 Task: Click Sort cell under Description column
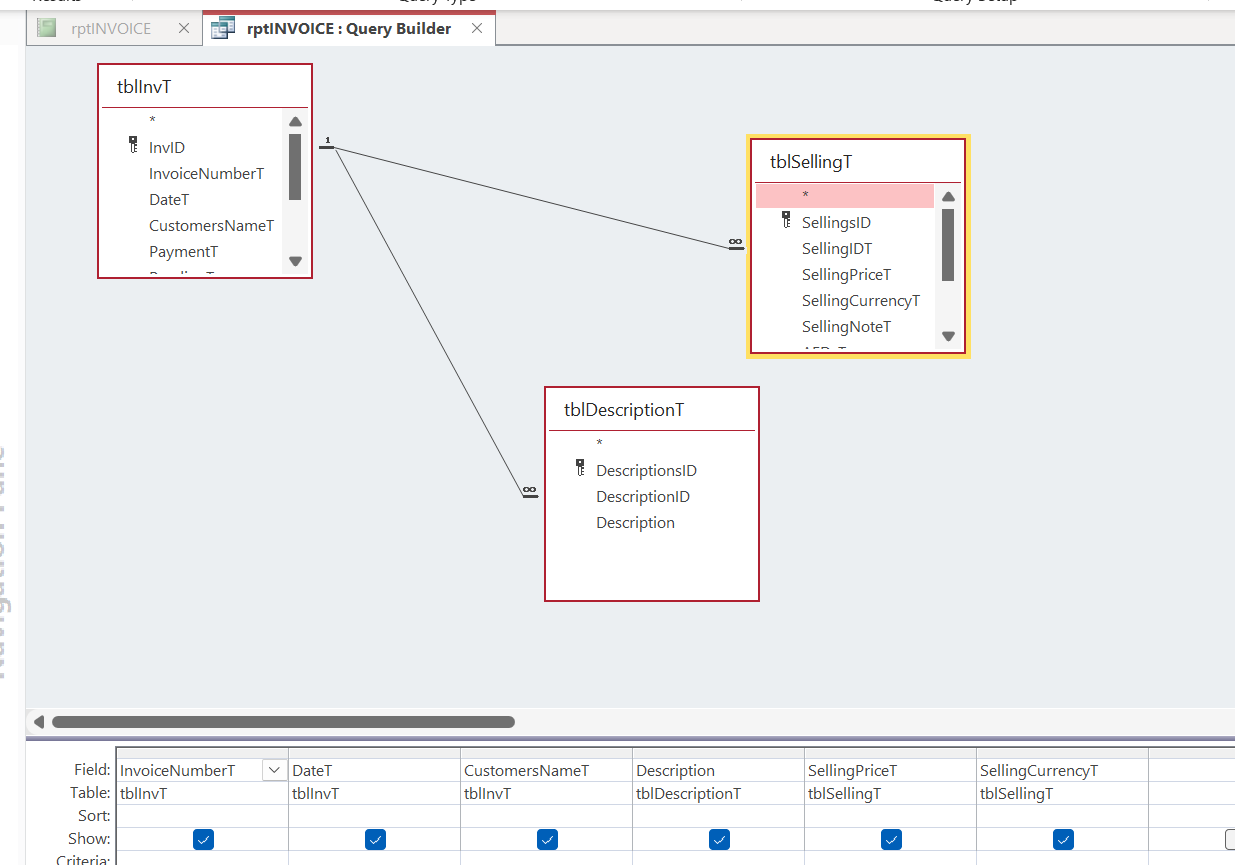[x=718, y=816]
